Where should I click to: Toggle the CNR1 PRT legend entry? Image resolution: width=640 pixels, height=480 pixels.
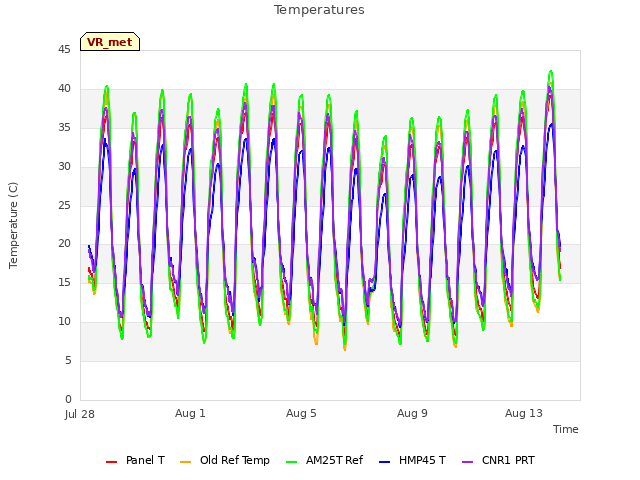[x=498, y=460]
